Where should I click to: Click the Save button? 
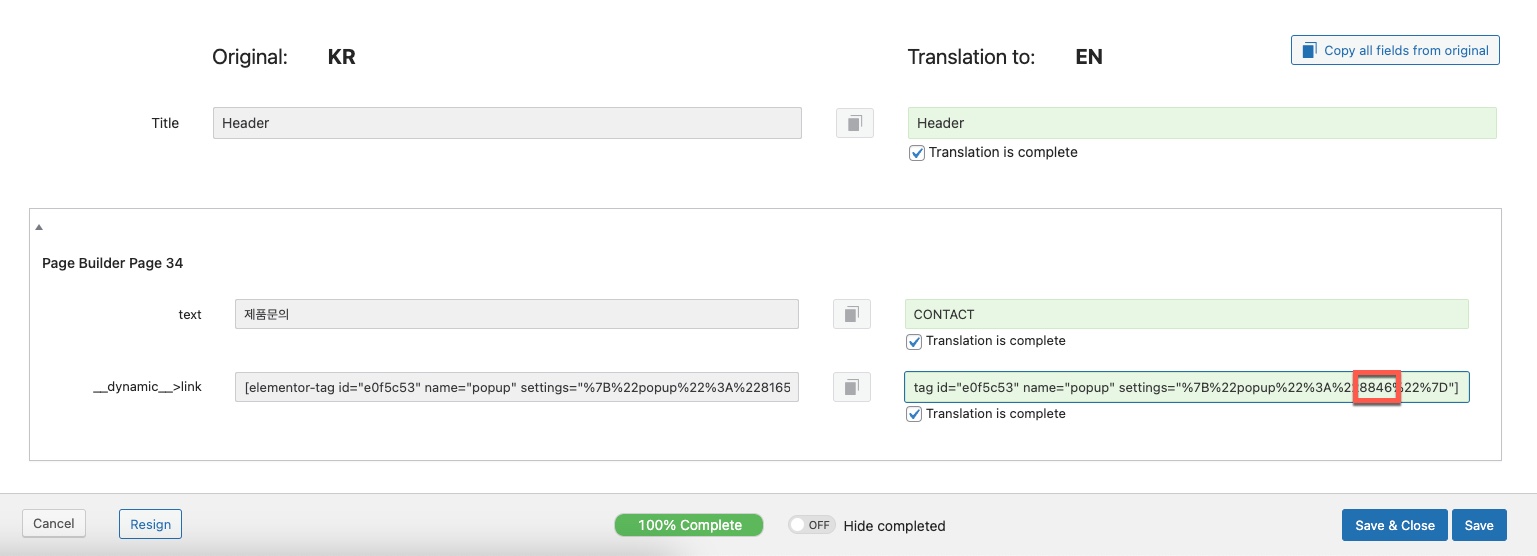coord(1479,525)
